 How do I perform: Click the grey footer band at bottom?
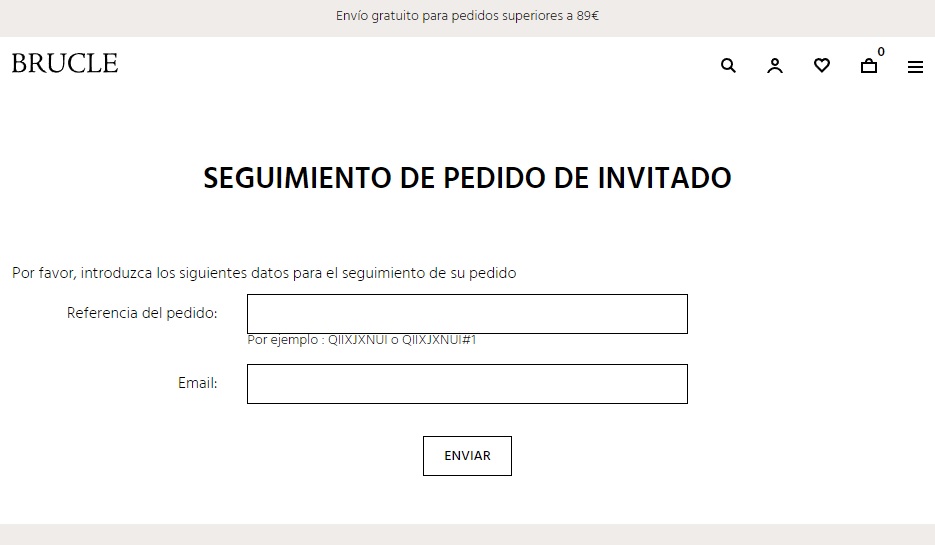pyautogui.click(x=467, y=534)
